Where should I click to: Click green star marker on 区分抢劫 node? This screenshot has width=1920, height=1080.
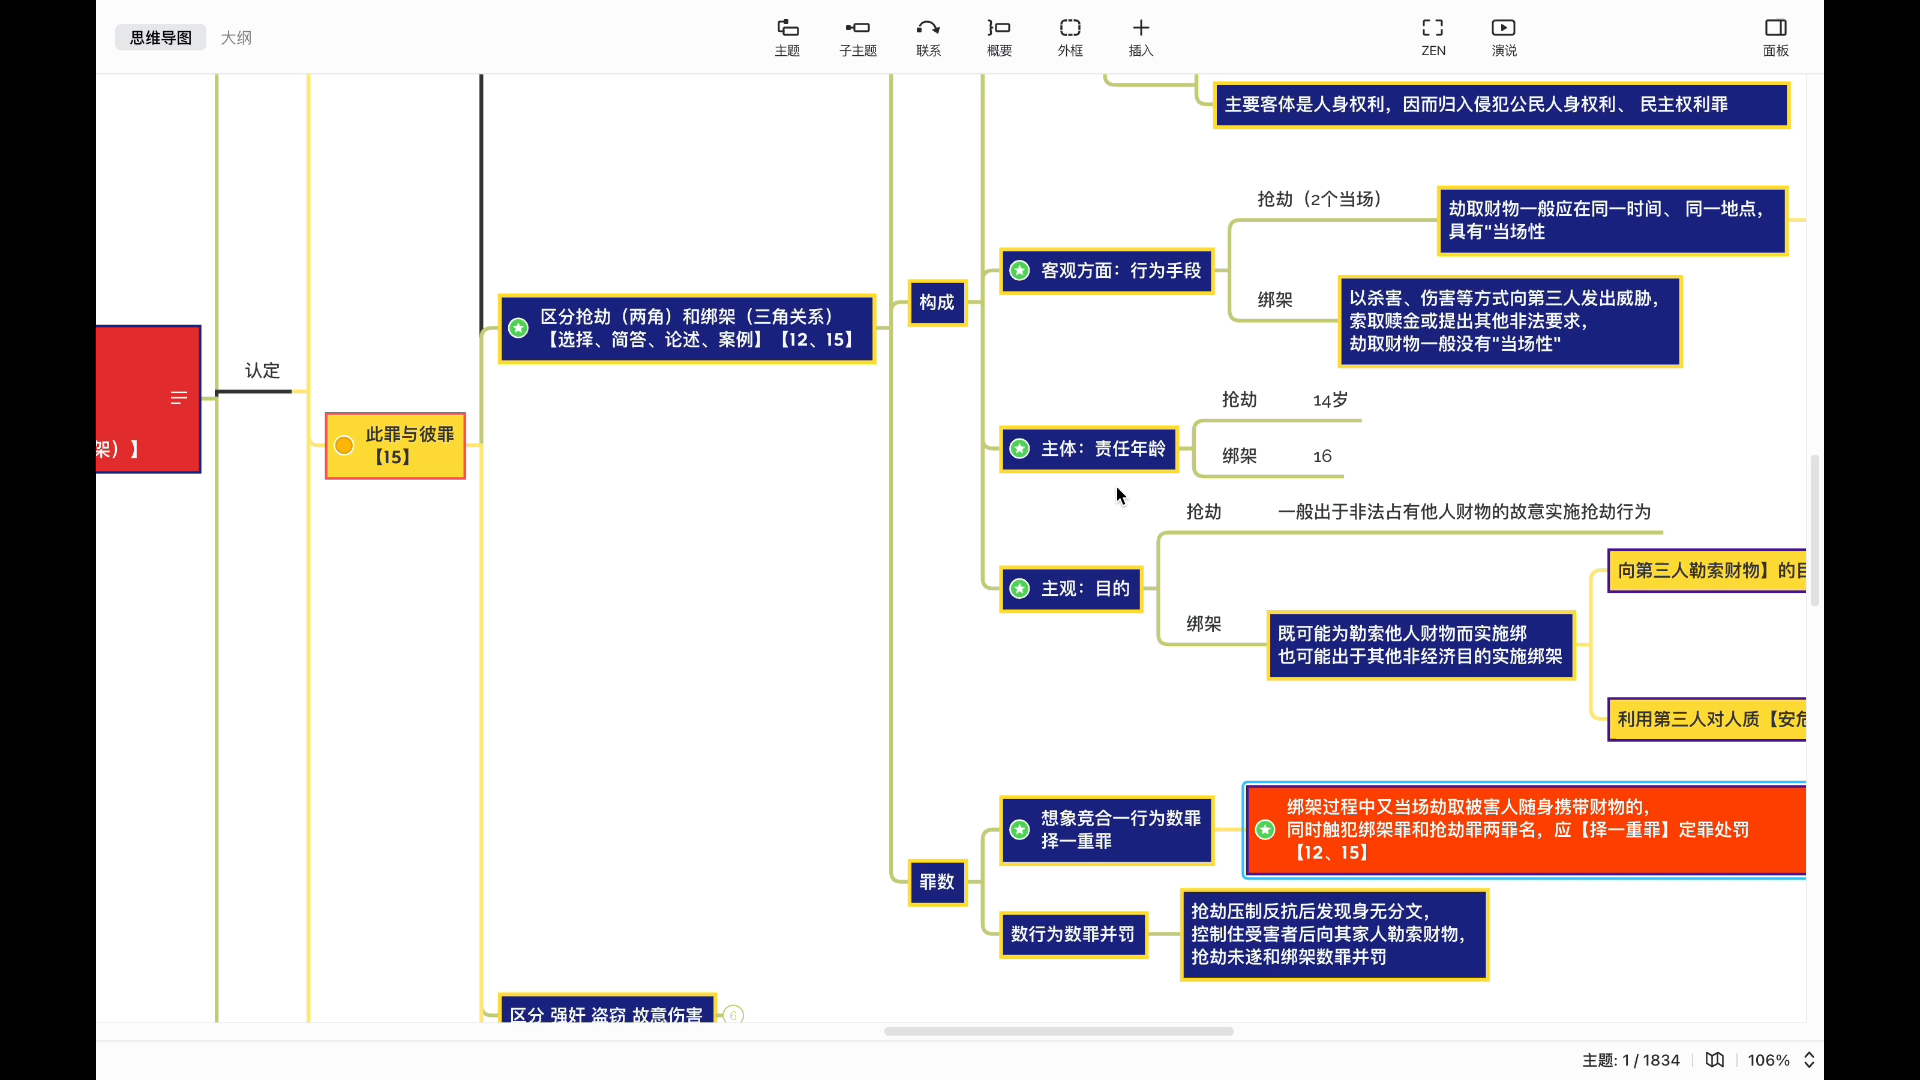tap(518, 328)
